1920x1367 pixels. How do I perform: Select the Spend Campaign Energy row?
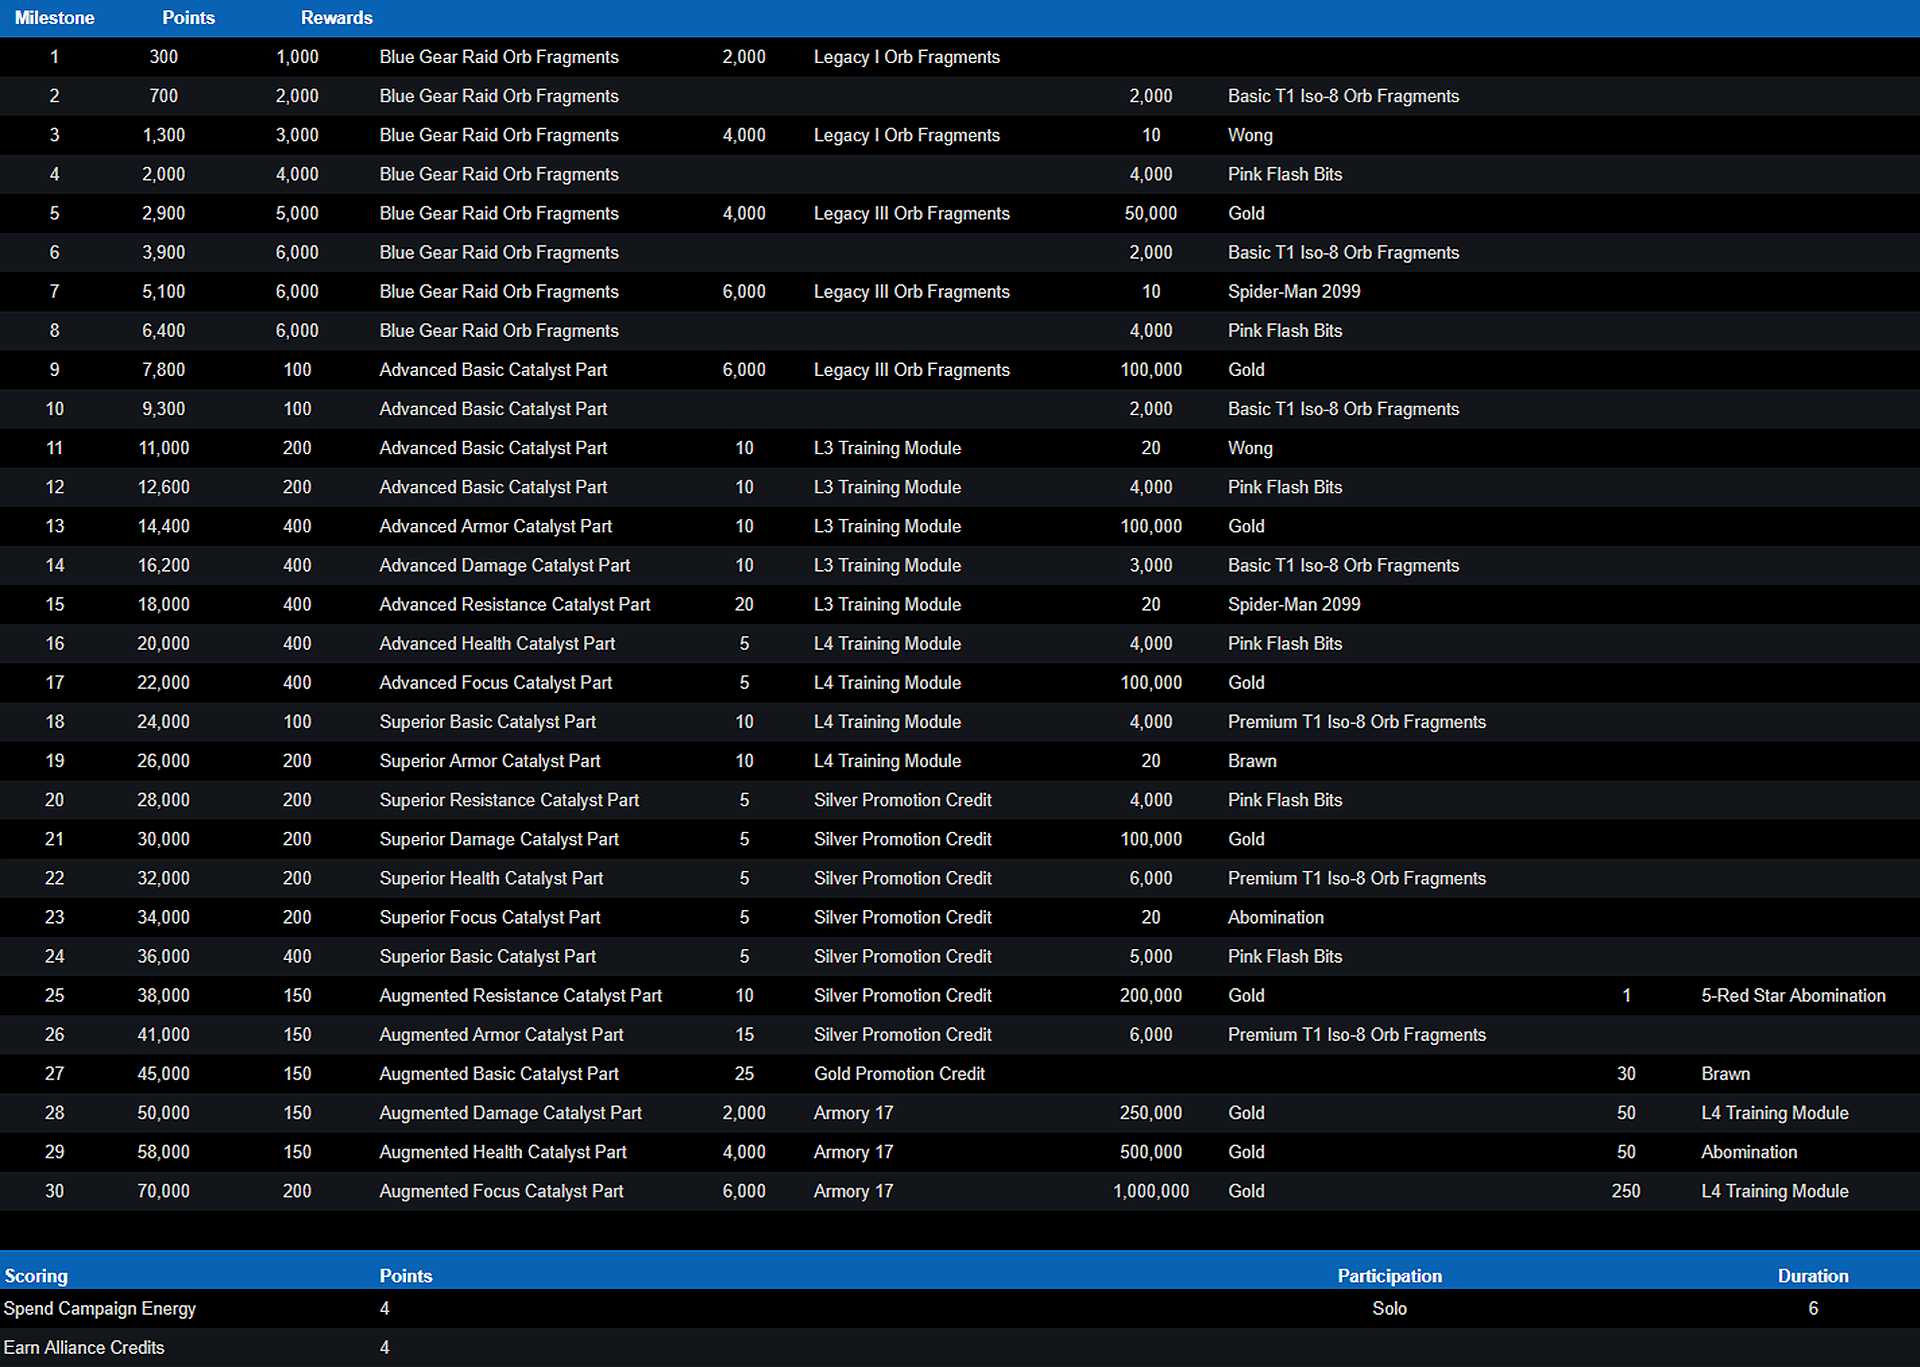point(100,1309)
